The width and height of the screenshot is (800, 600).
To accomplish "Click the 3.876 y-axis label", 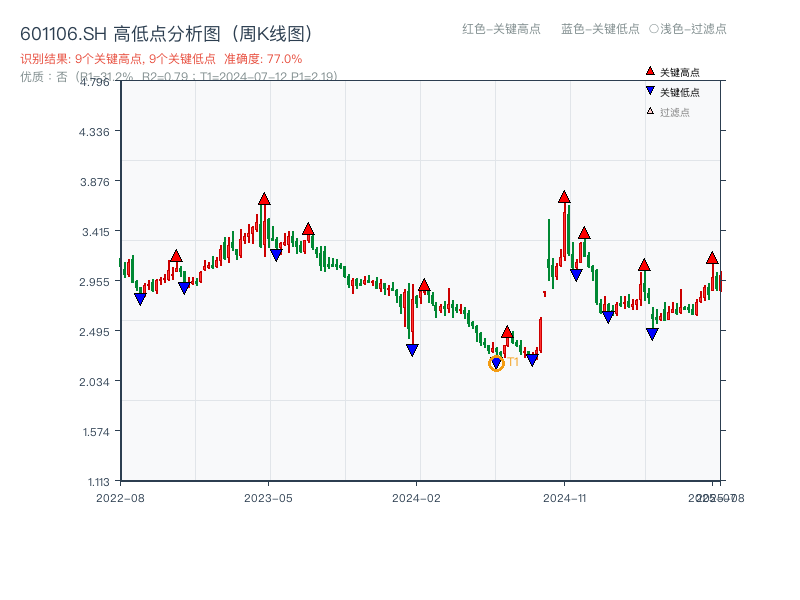I will pos(94,182).
